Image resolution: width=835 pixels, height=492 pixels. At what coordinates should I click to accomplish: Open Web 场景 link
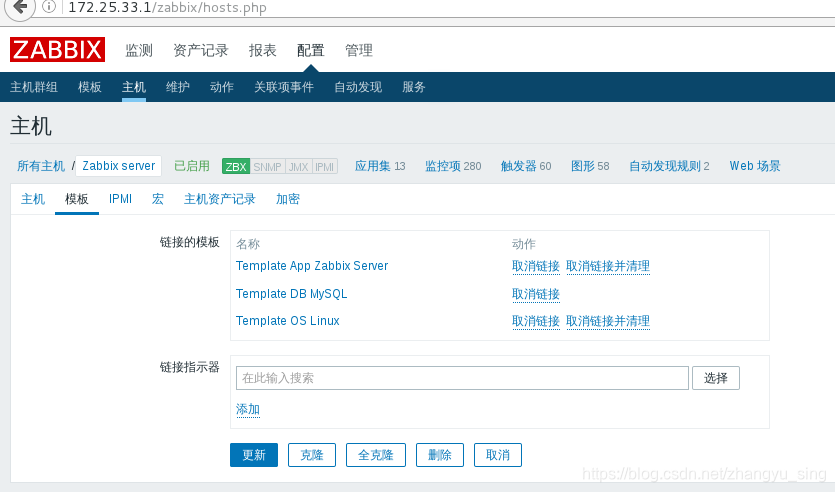pos(755,166)
